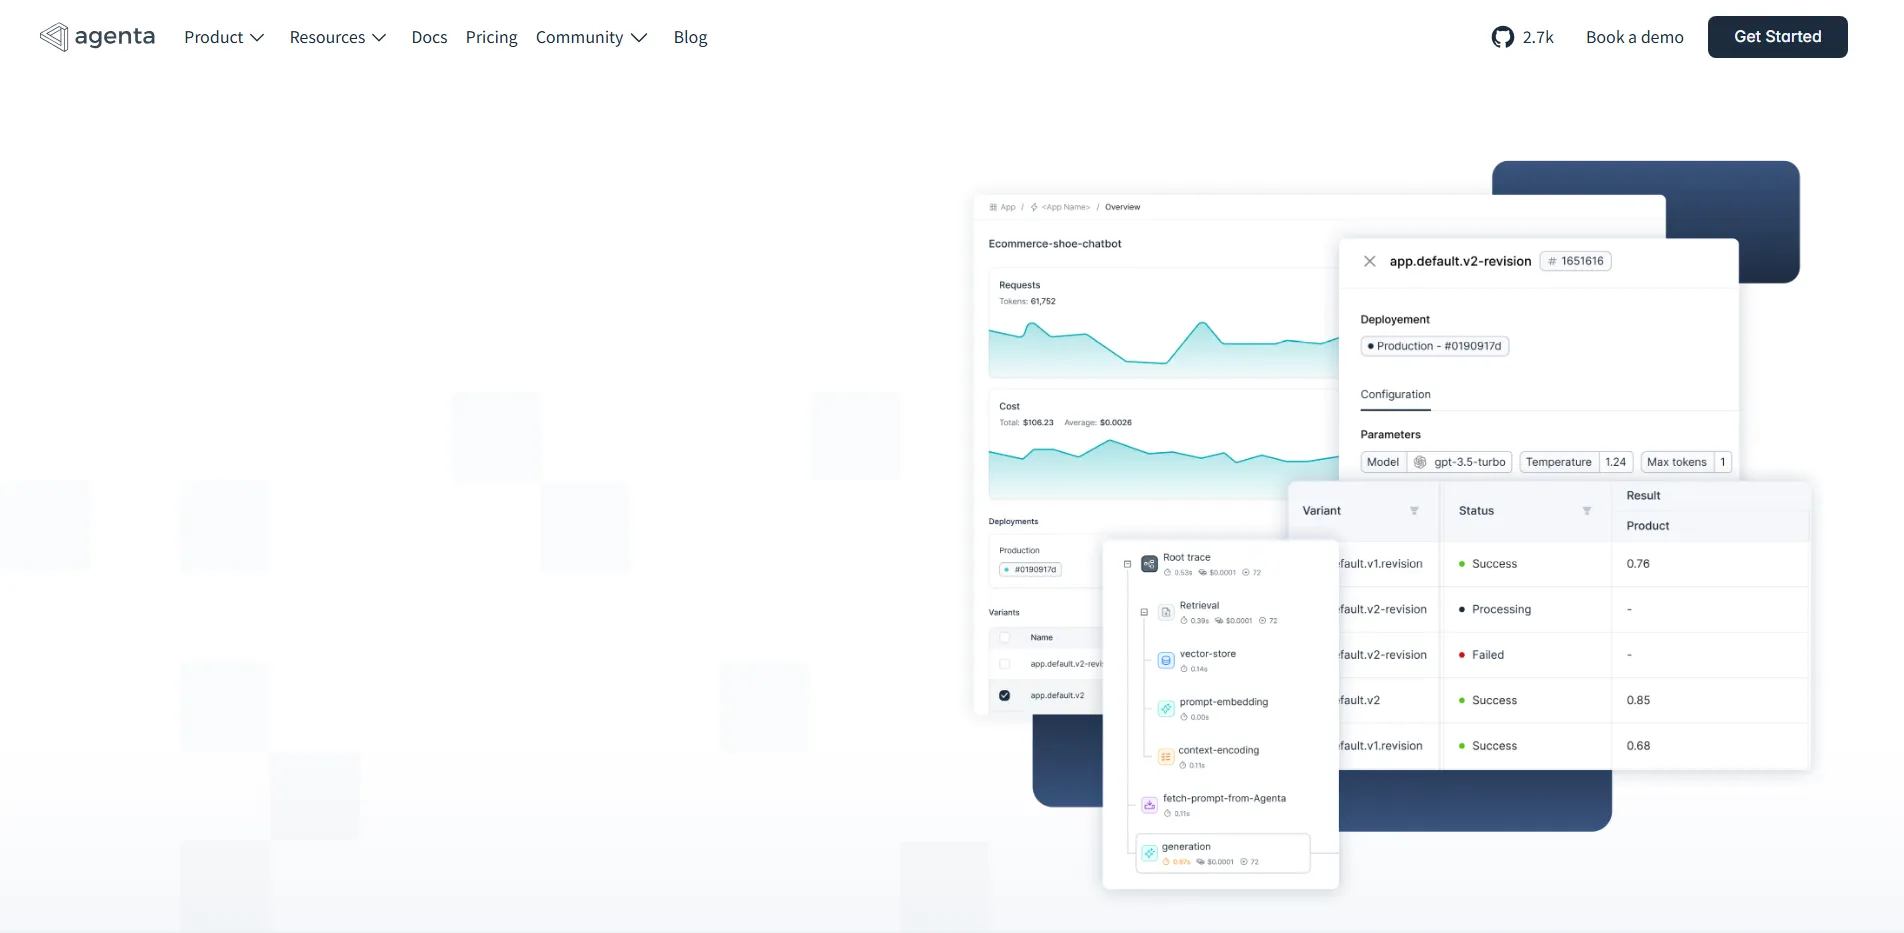Viewport: 1904px width, 933px height.
Task: Select the prompt-embedding sparkle icon
Action: (1165, 707)
